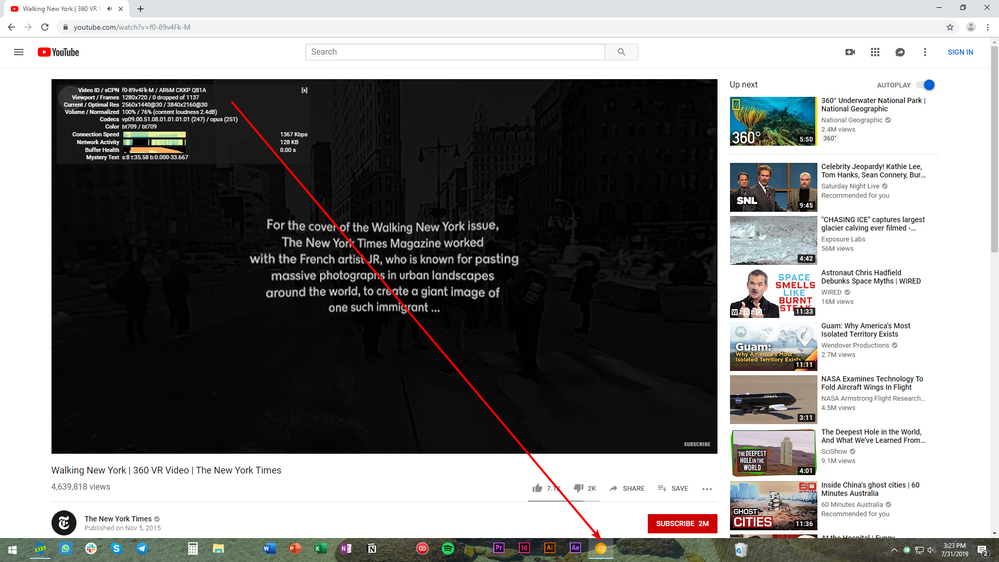Open InDesign from the taskbar

[x=524, y=549]
